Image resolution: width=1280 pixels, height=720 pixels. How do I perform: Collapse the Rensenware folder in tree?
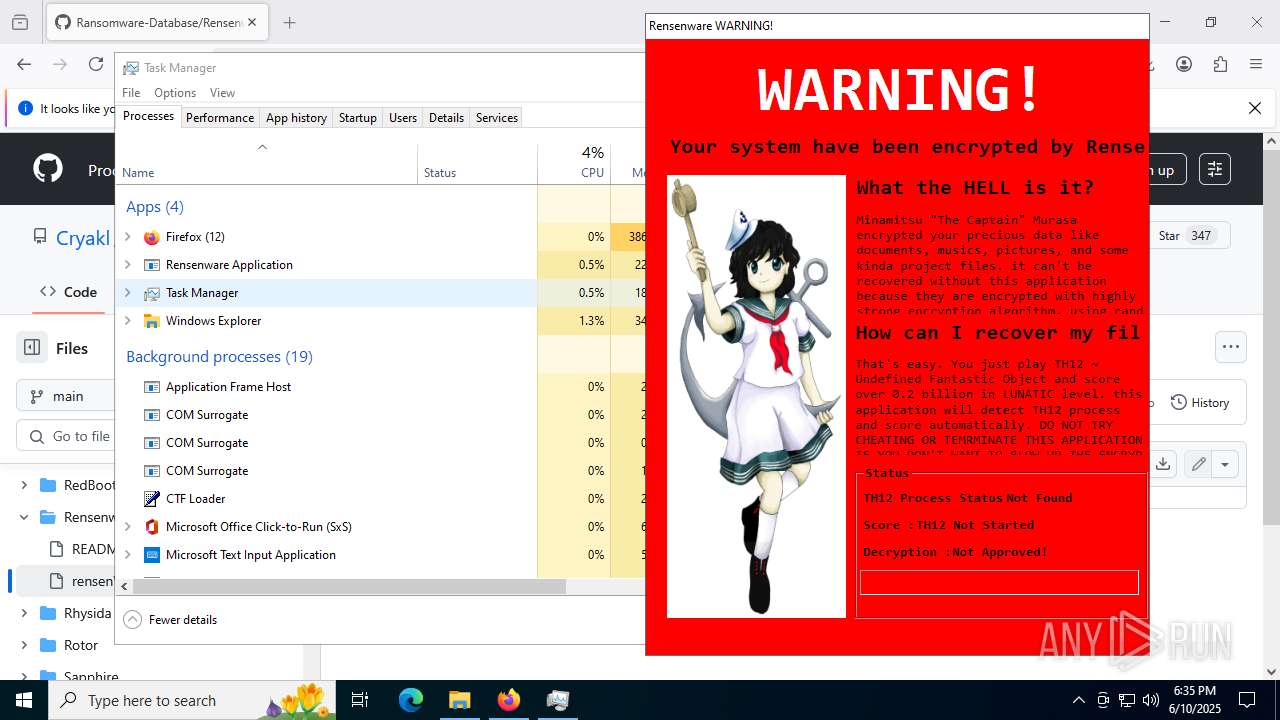click(24, 517)
